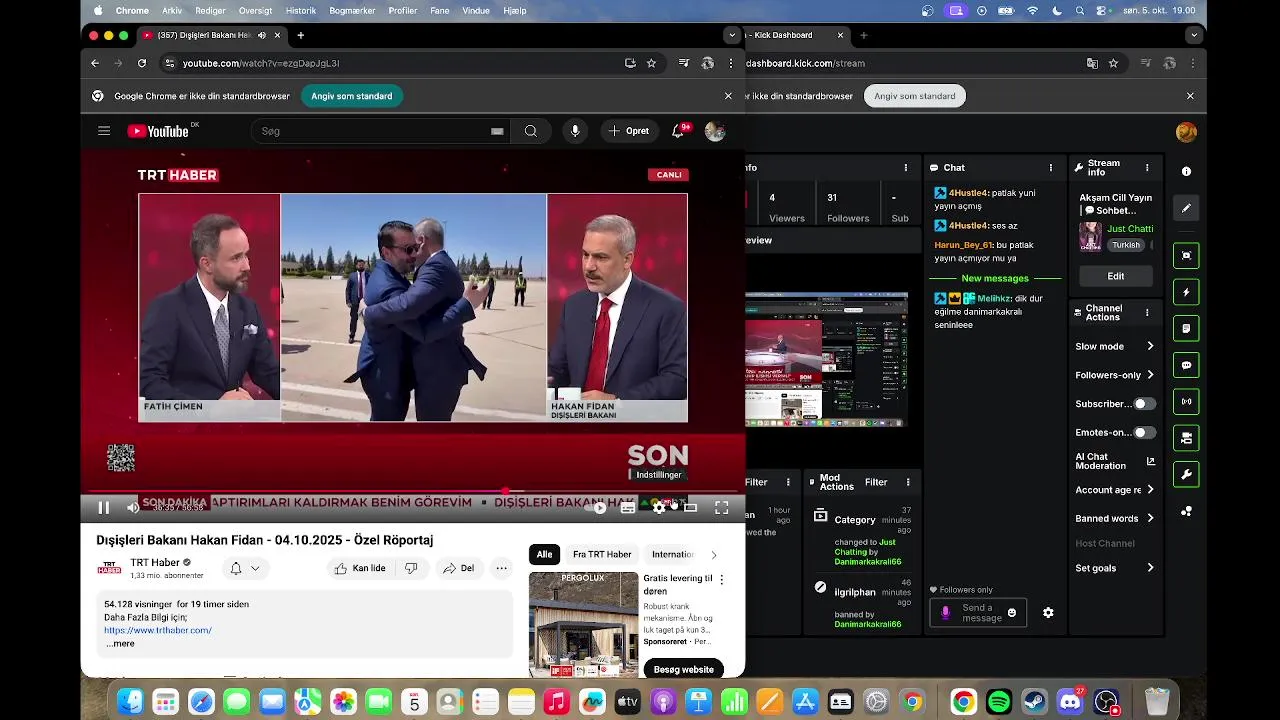
Task: Expand Set goals option
Action: click(x=1115, y=568)
